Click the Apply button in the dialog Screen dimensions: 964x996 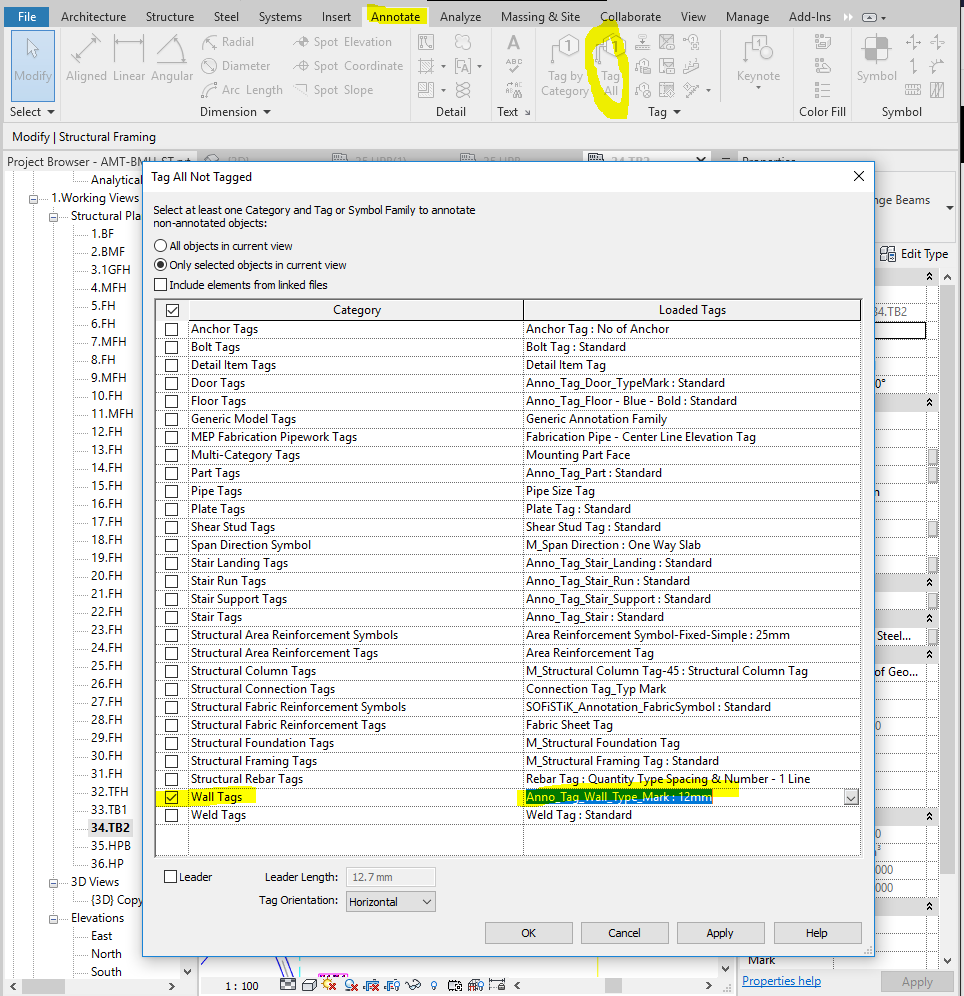pos(720,932)
